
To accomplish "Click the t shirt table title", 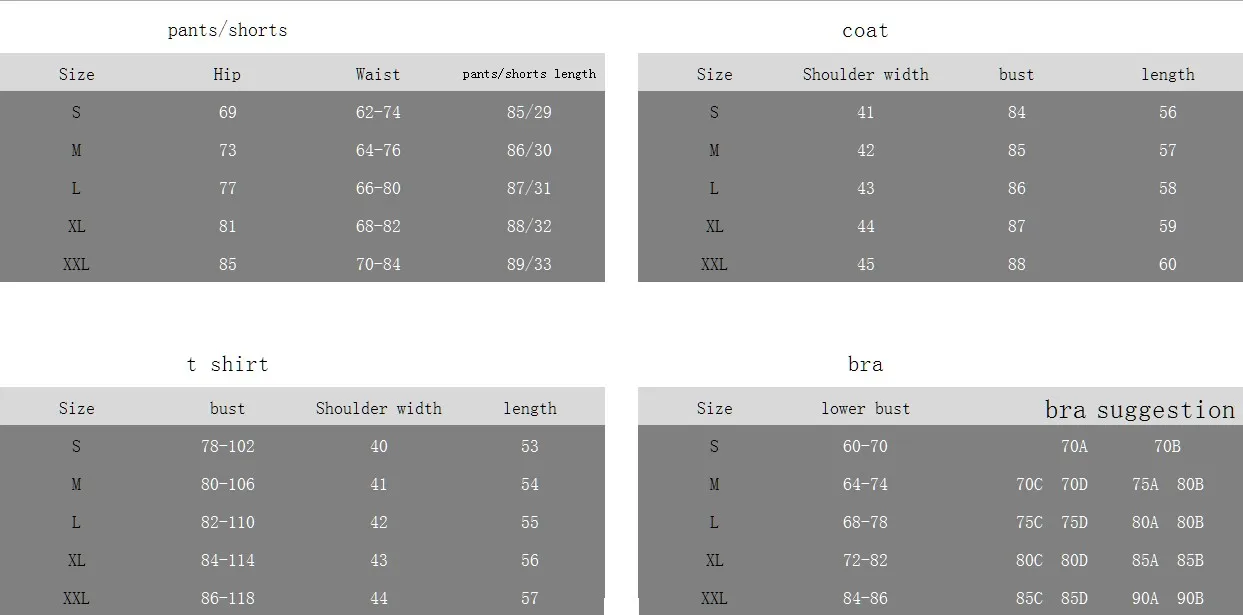I will [227, 364].
